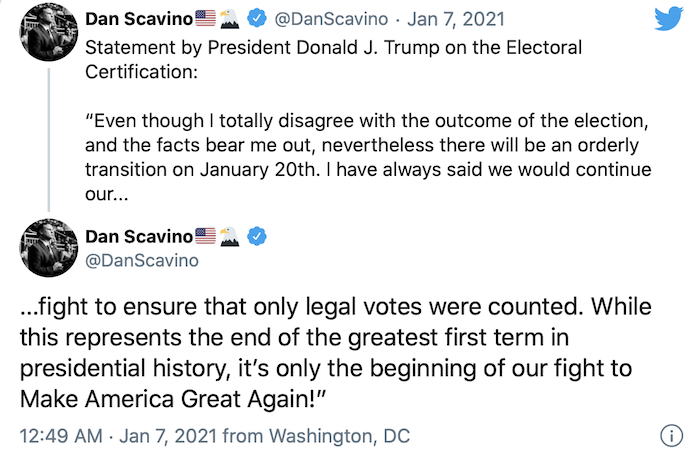Click the @DanScavino handle beside the Jan 7 date
The height and width of the screenshot is (460, 700).
coord(331,19)
